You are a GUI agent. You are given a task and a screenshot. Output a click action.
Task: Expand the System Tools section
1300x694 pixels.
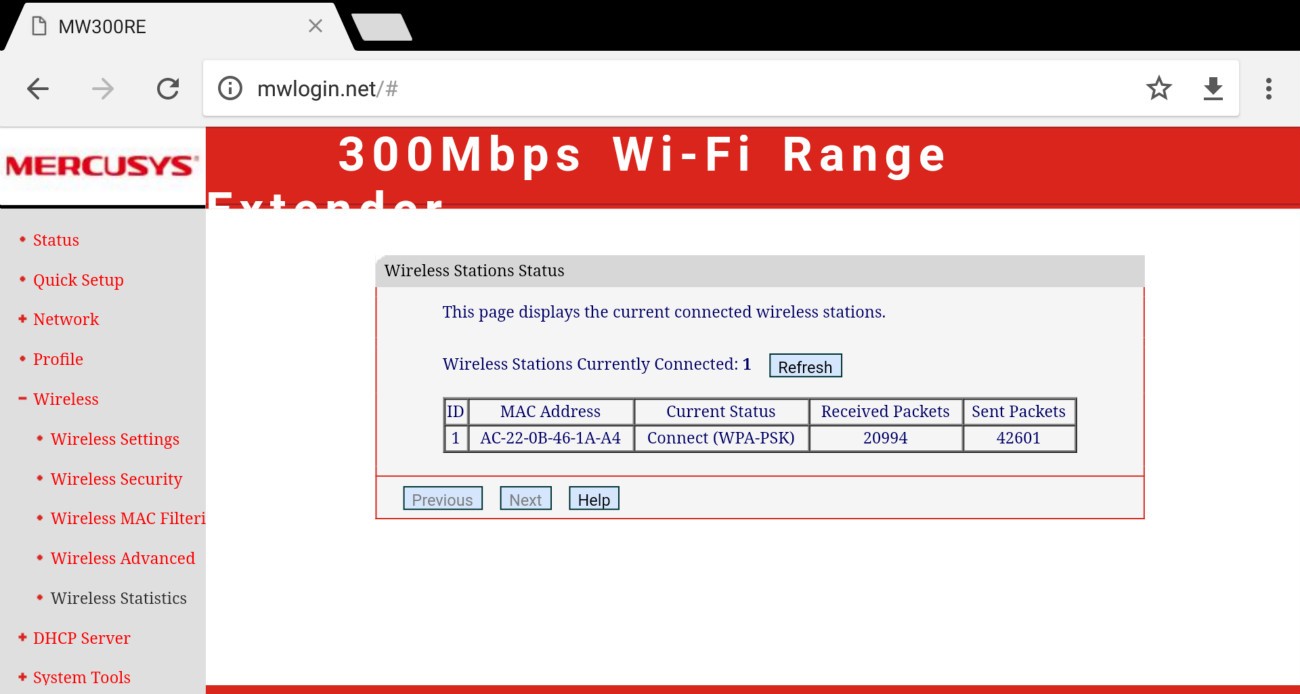coord(81,677)
